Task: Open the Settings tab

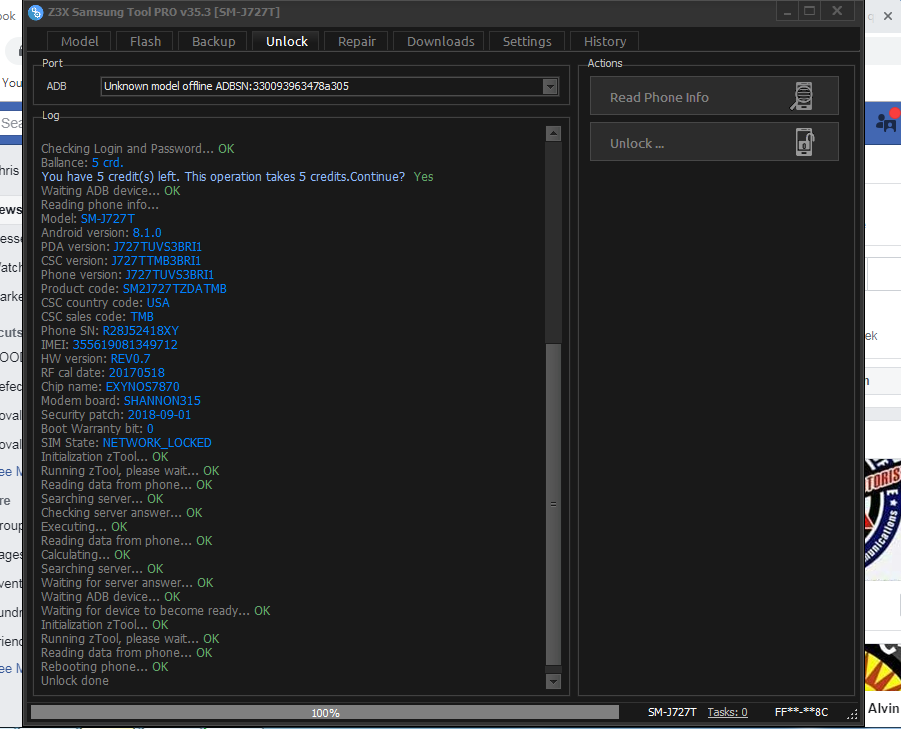Action: coord(527,41)
